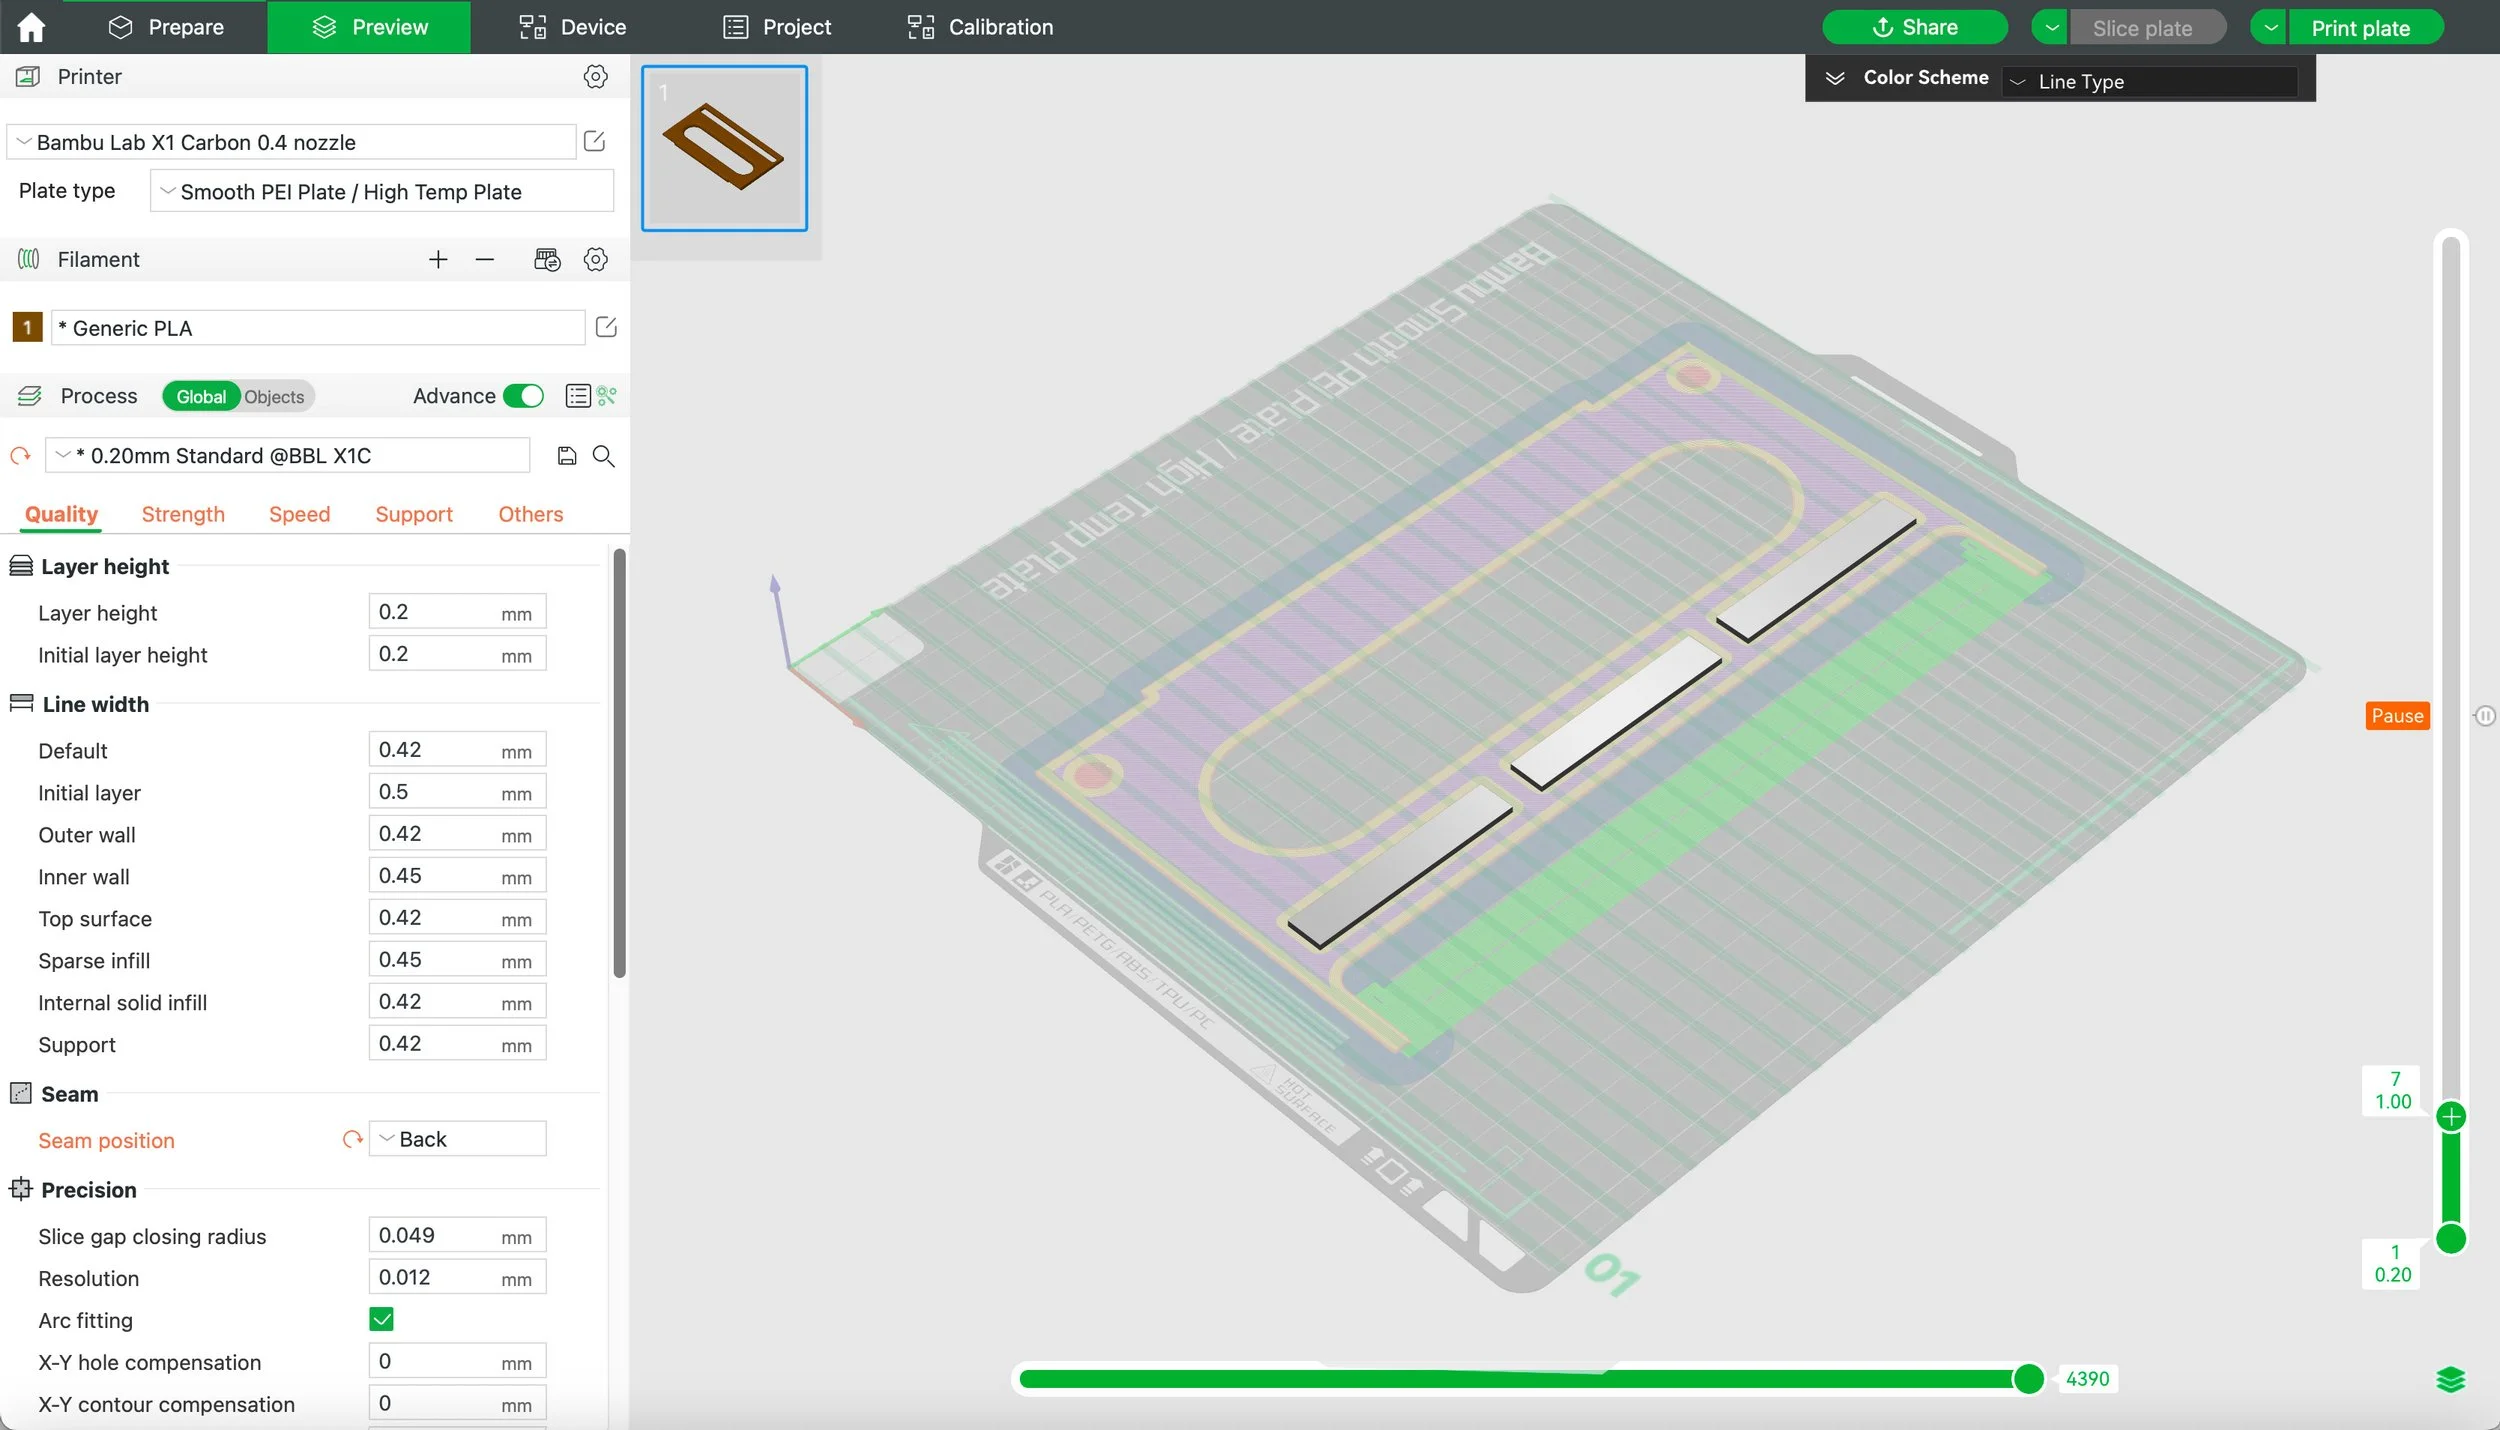
Task: Go to the Prepare tab
Action: click(x=166, y=27)
